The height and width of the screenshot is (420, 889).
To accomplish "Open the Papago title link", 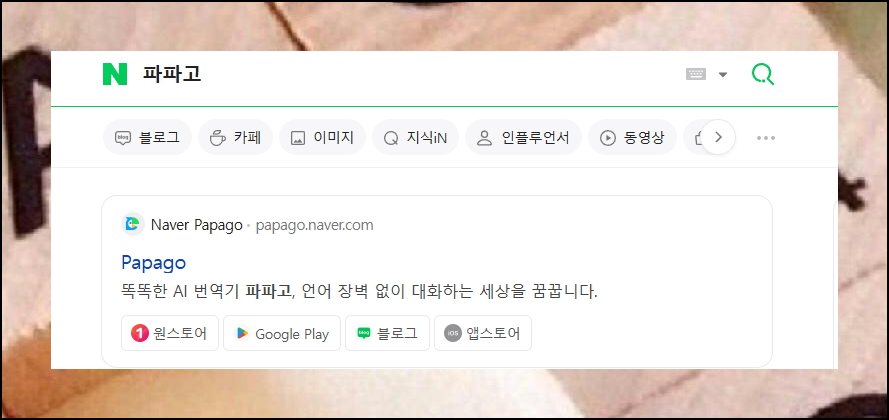I will [154, 263].
